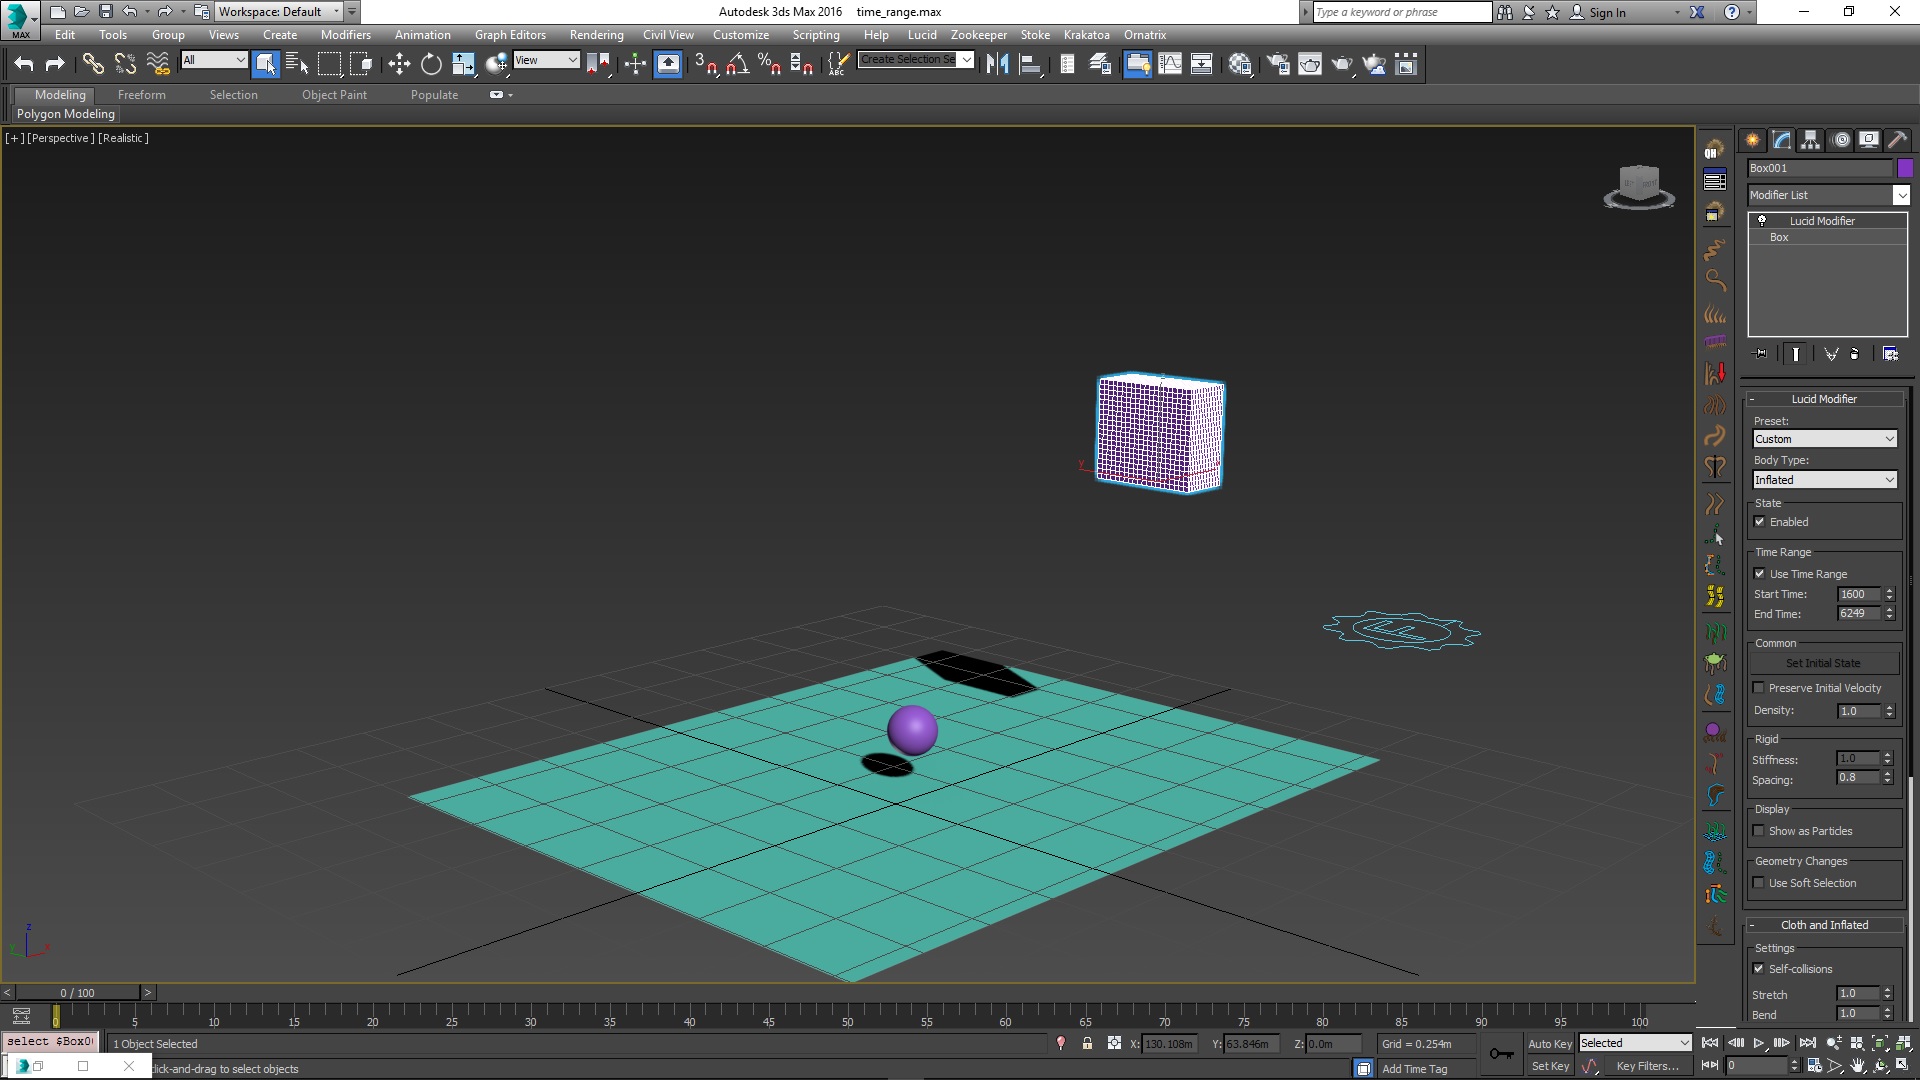This screenshot has height=1080, width=1920.
Task: Switch to the Hierarchy command panel tab
Action: (x=1811, y=140)
